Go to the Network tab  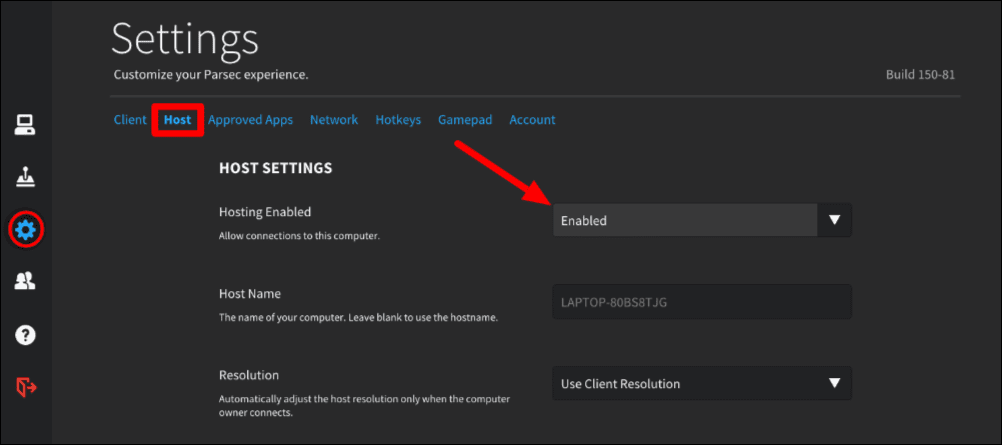334,120
